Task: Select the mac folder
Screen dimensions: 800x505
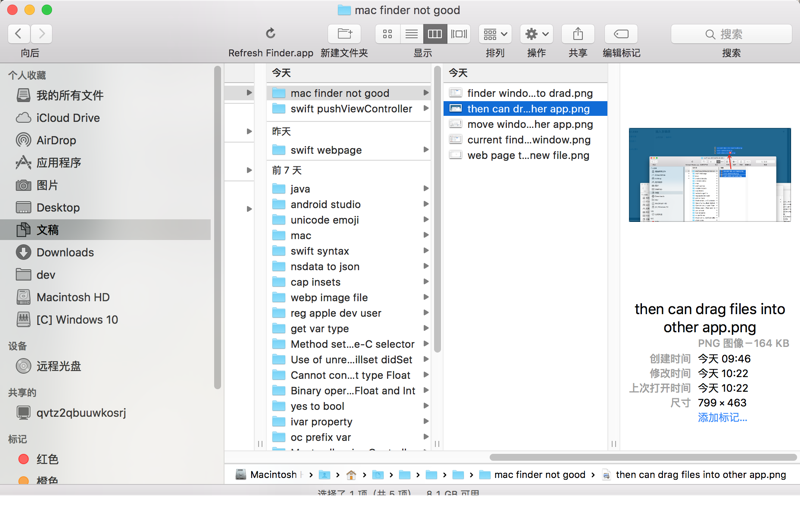Action: pos(349,235)
